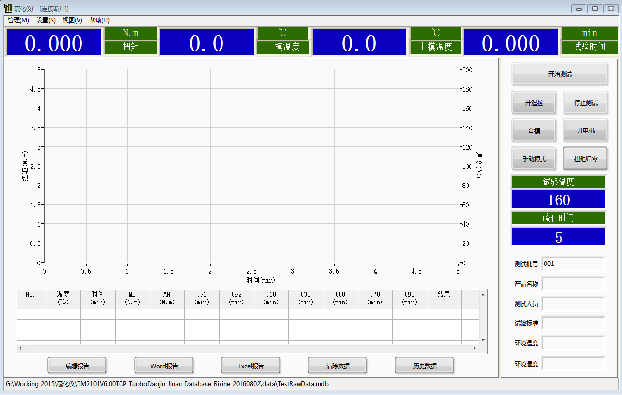The width and height of the screenshot is (622, 395).
Task: Click the green N.m unit label
Action: click(131, 33)
